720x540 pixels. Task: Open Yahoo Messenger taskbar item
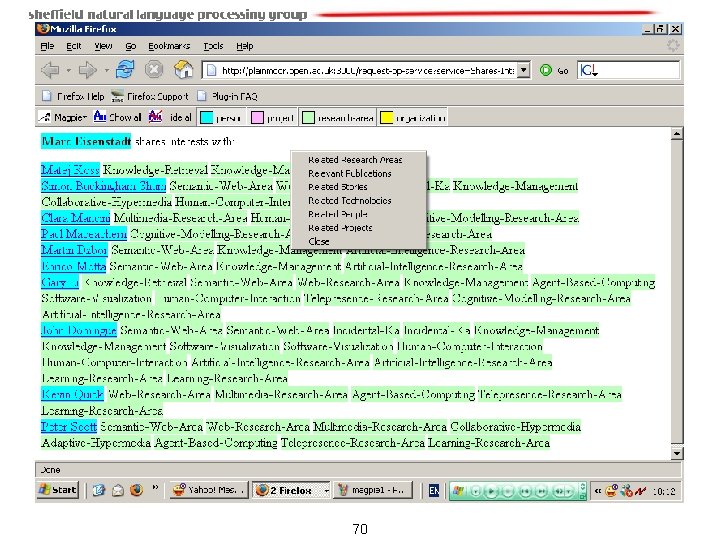click(x=209, y=490)
